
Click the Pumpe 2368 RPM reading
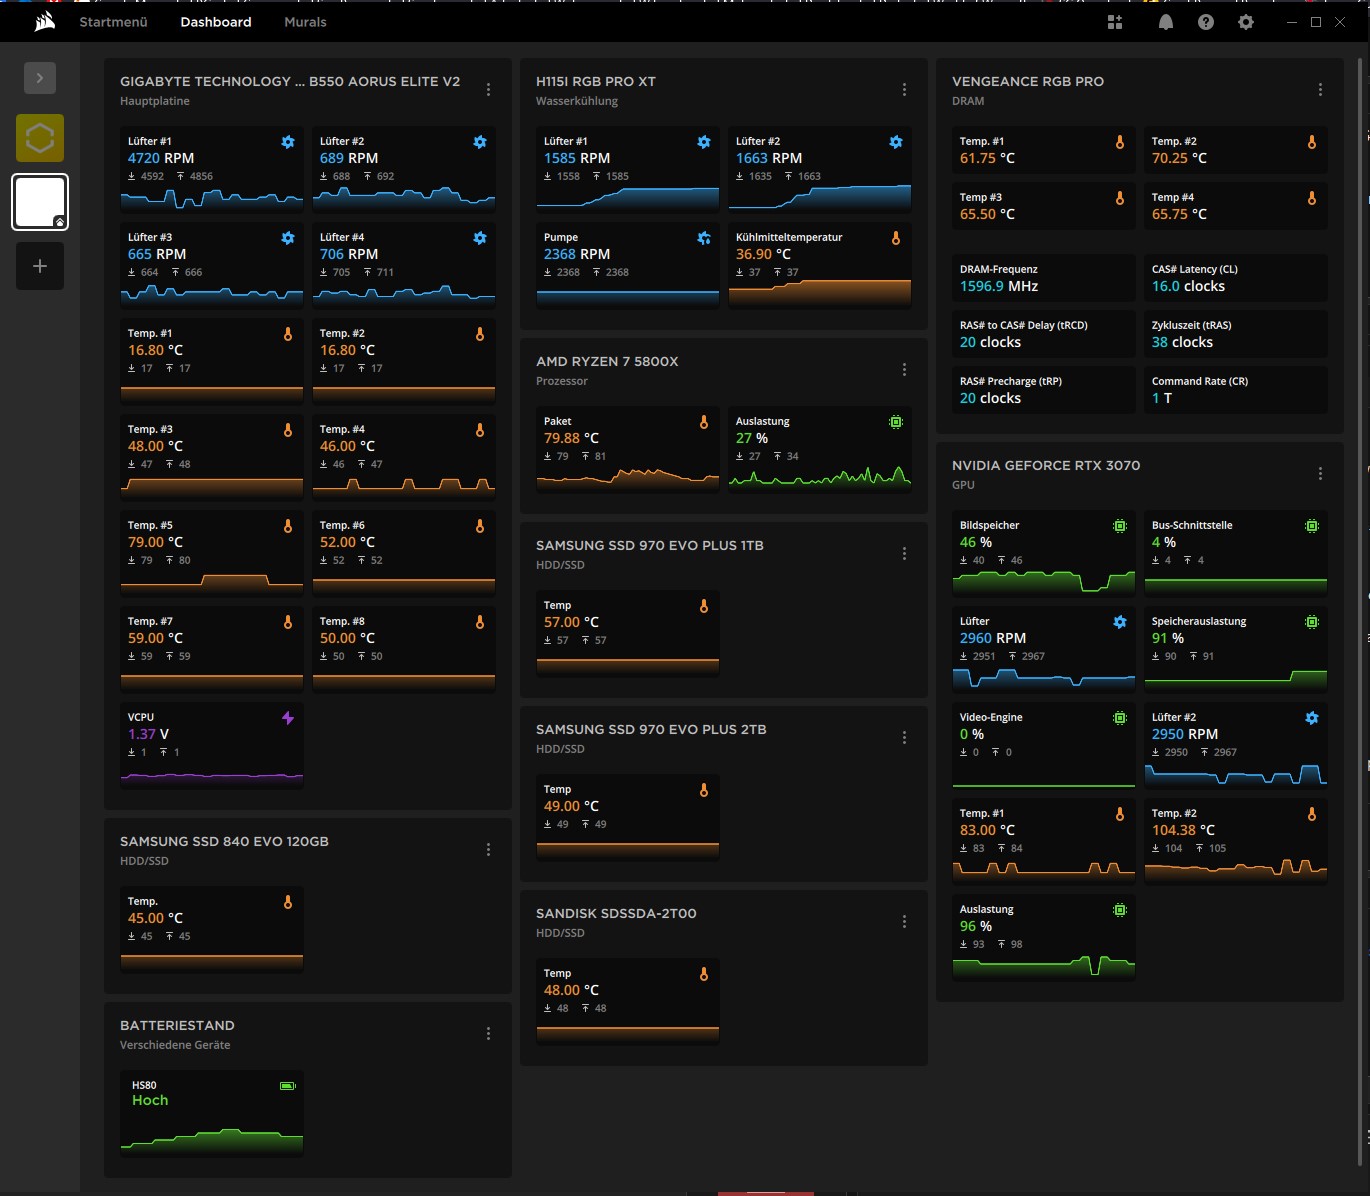click(x=577, y=254)
